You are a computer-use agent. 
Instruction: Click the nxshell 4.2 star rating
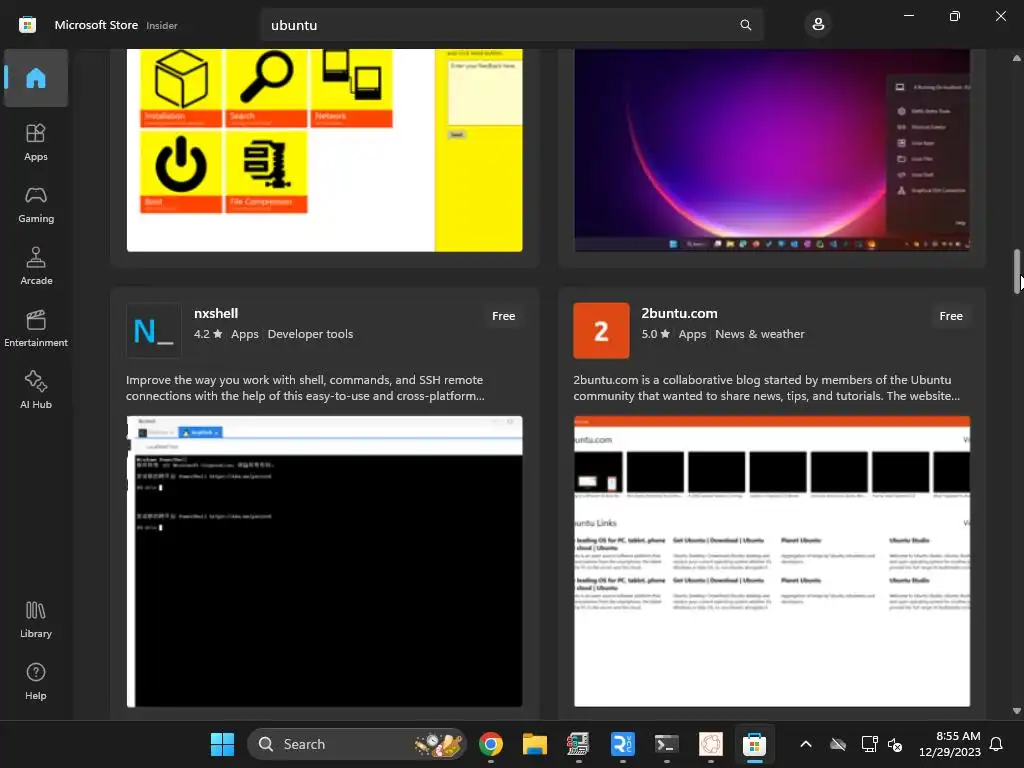208,334
